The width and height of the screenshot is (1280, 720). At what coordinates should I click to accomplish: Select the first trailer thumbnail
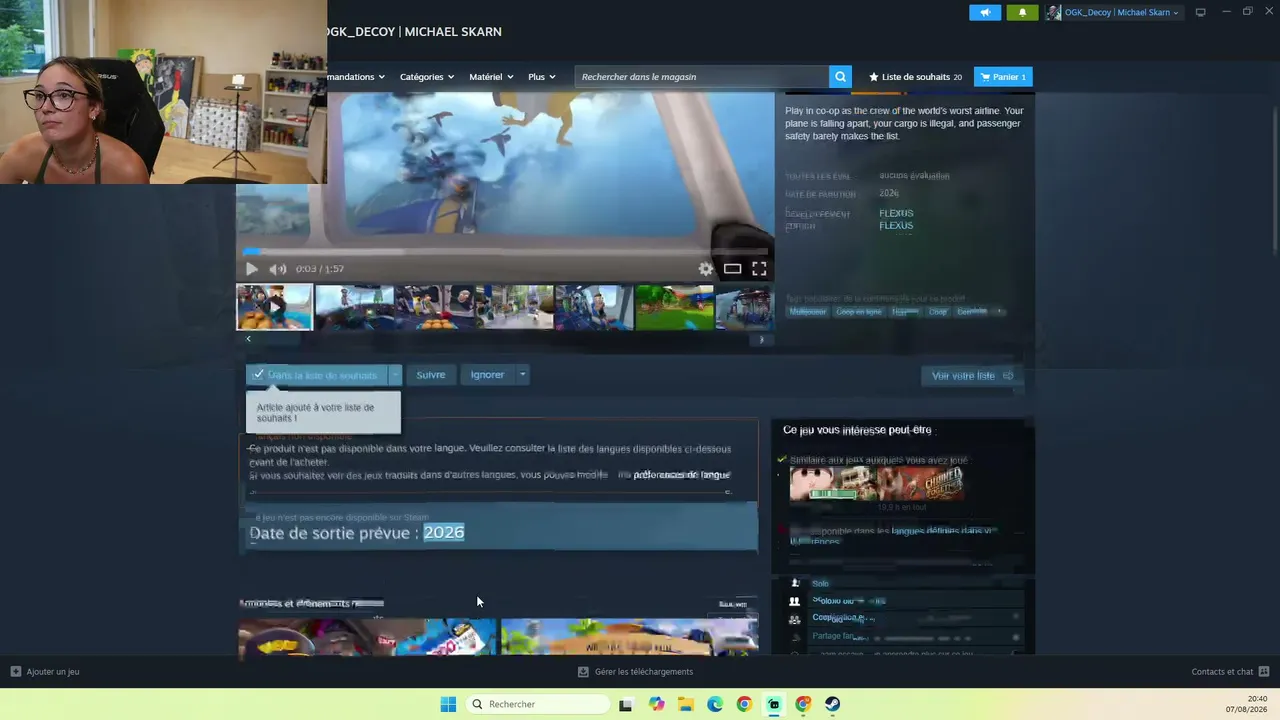tap(274, 307)
